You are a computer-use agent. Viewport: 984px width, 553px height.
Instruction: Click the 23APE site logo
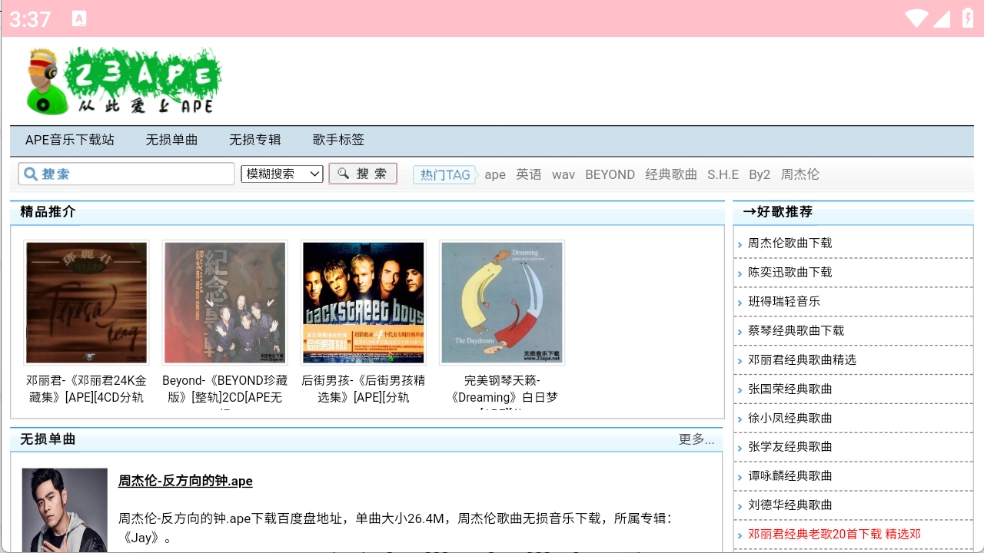coord(123,81)
